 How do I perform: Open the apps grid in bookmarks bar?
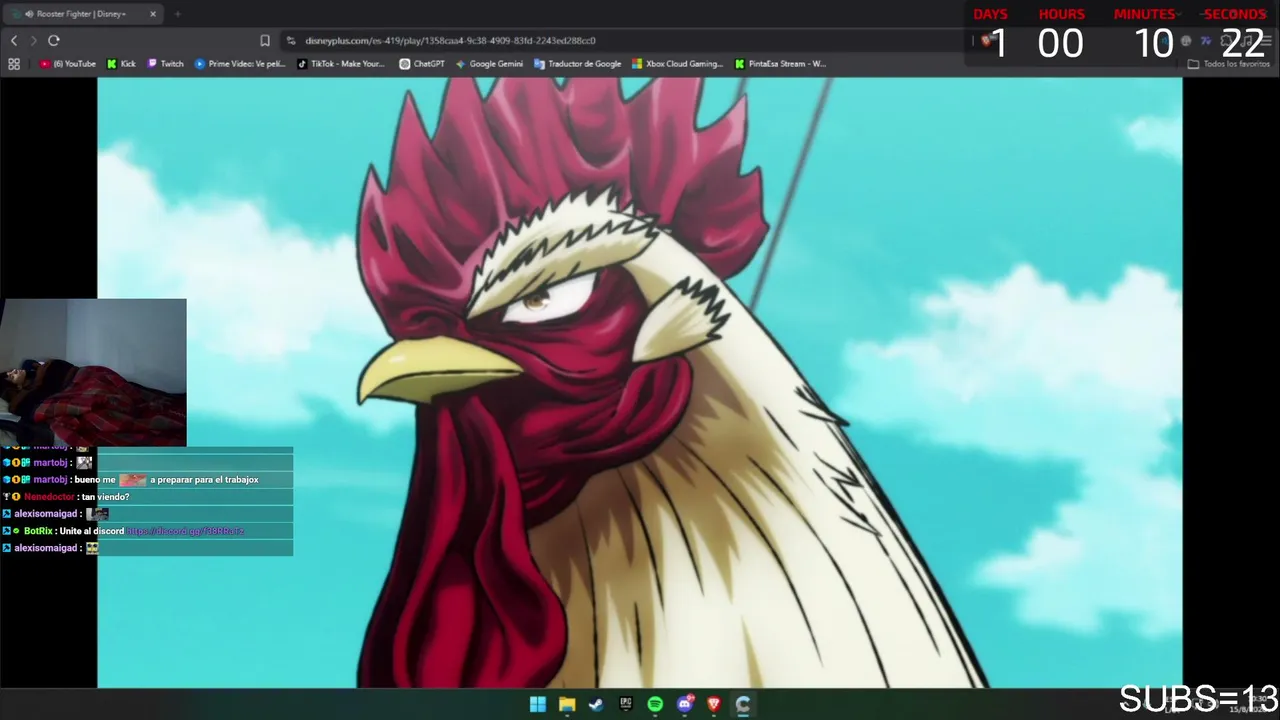(x=14, y=63)
